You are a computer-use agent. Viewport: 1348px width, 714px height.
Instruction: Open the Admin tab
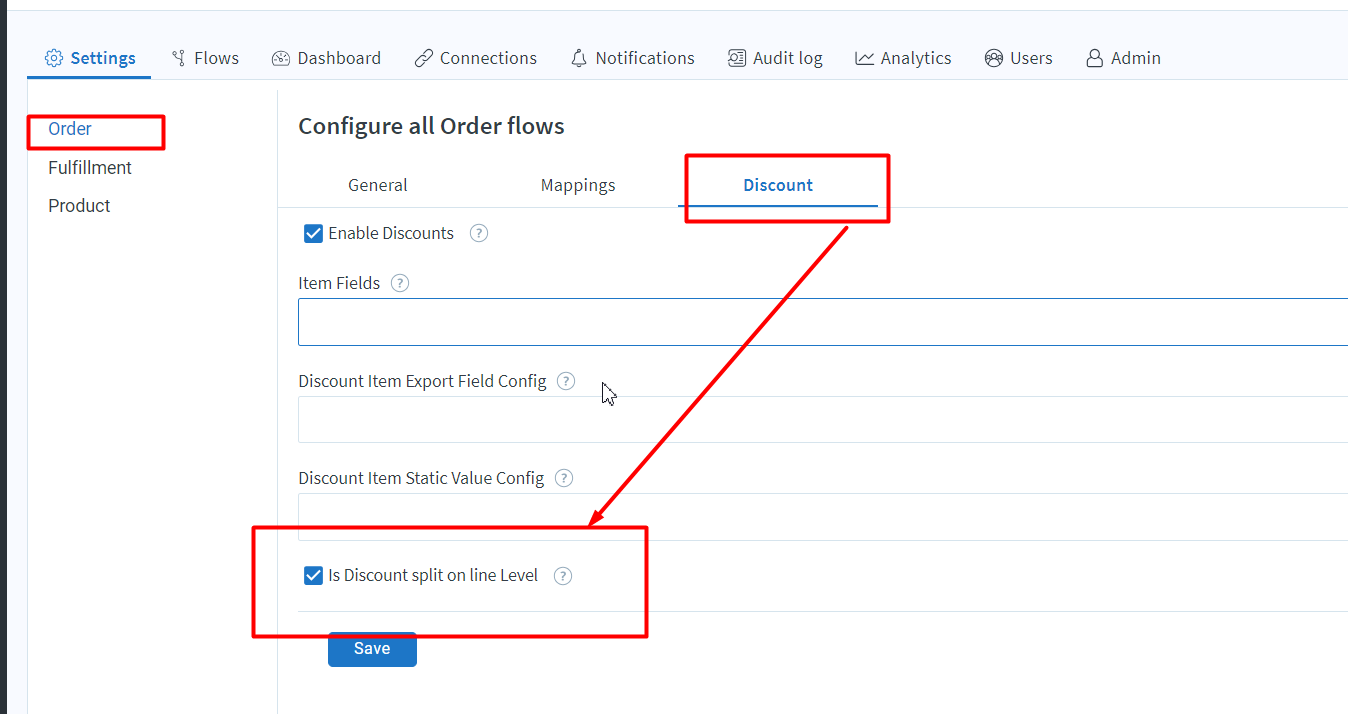(1123, 58)
